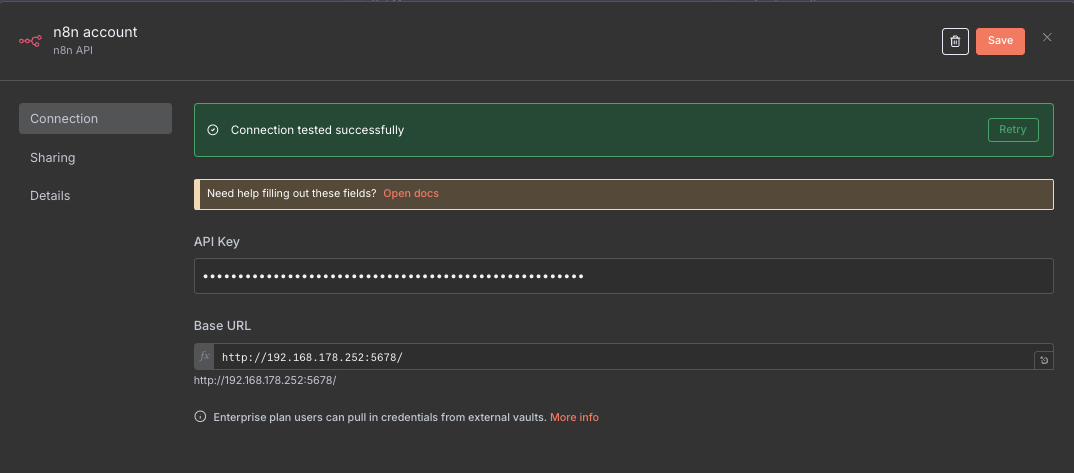Image resolution: width=1074 pixels, height=473 pixels.
Task: Click 'Connection tested successfully' message
Action: [317, 130]
